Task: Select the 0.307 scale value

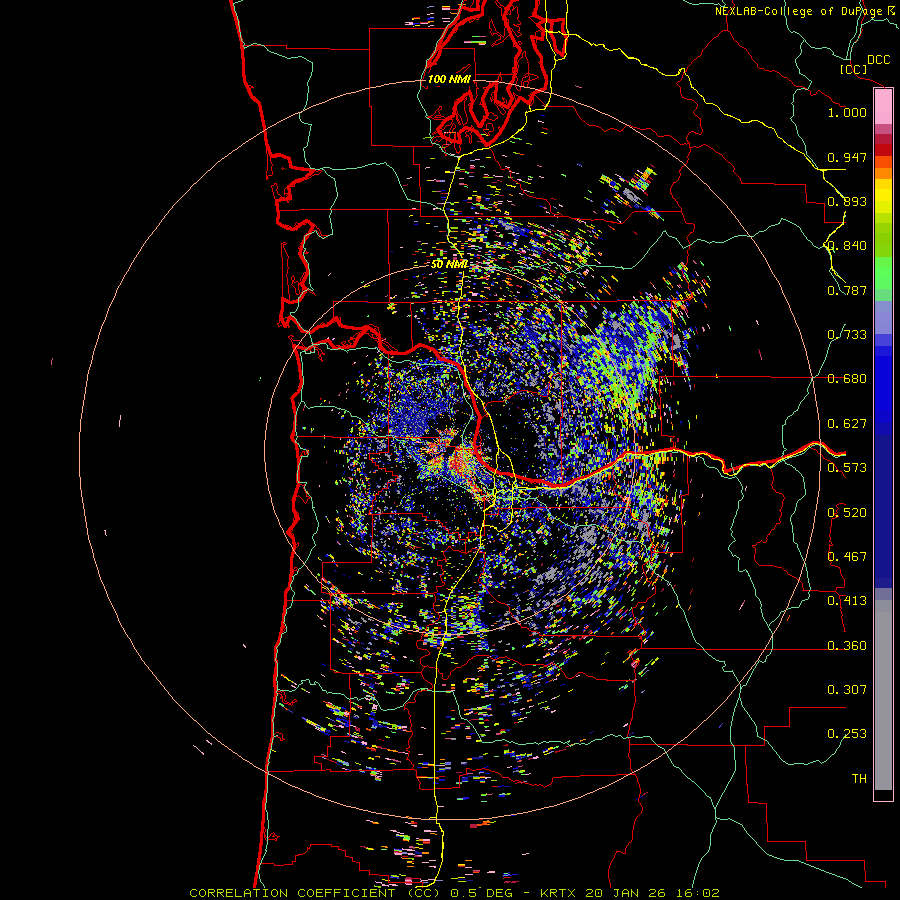Action: [847, 690]
